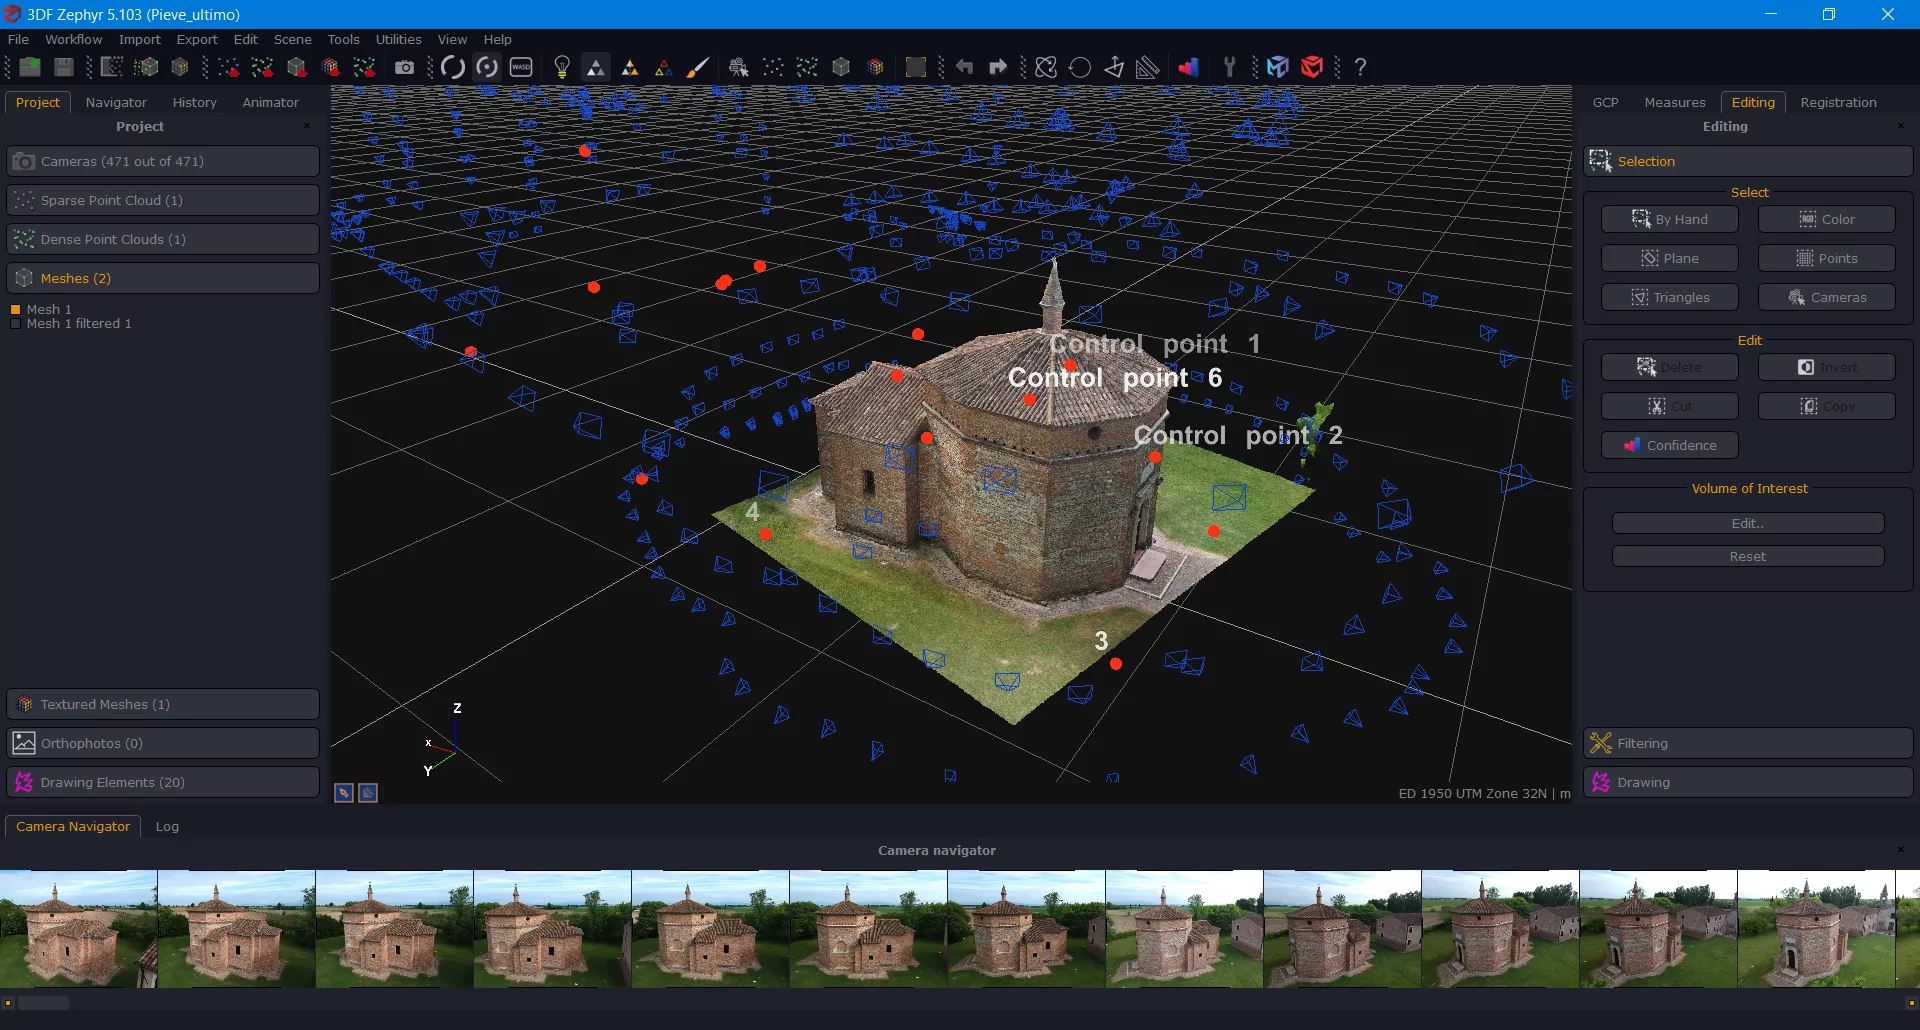
Task: Take a screenshot with the camera icon
Action: 404,67
